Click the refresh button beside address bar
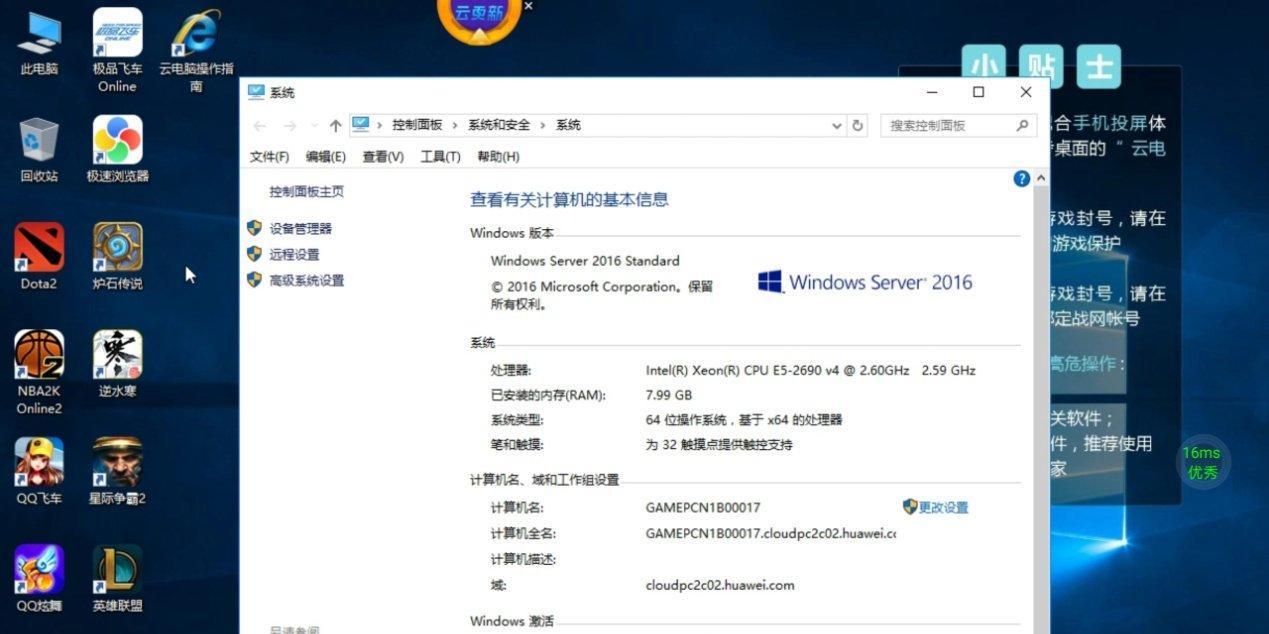The width and height of the screenshot is (1269, 634). (857, 126)
